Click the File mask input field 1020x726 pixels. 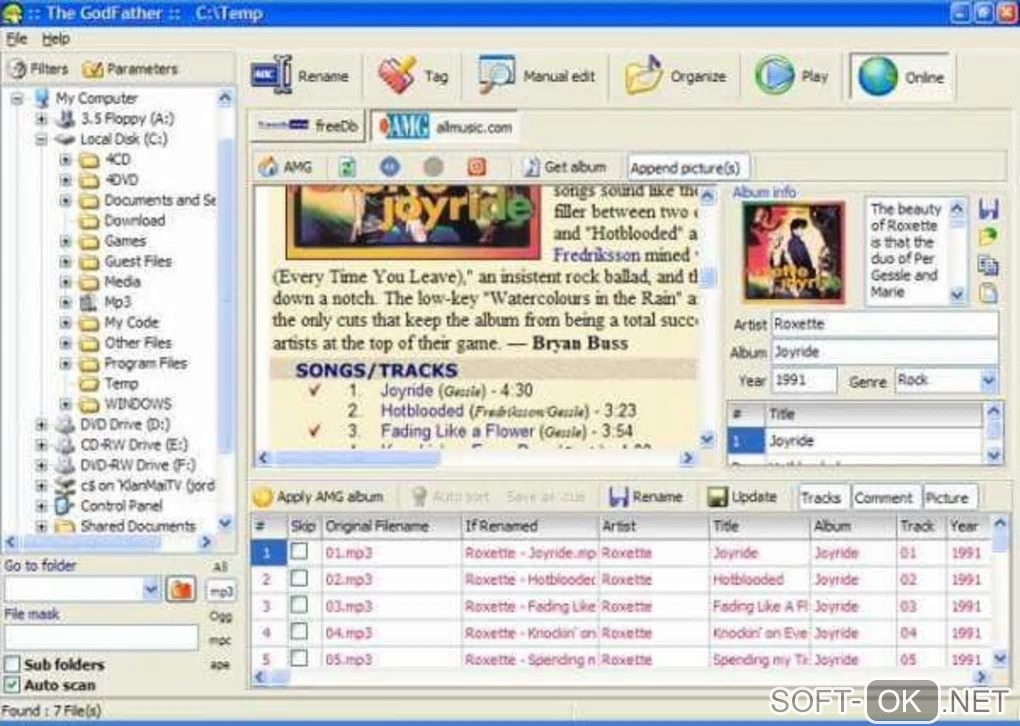click(x=101, y=638)
